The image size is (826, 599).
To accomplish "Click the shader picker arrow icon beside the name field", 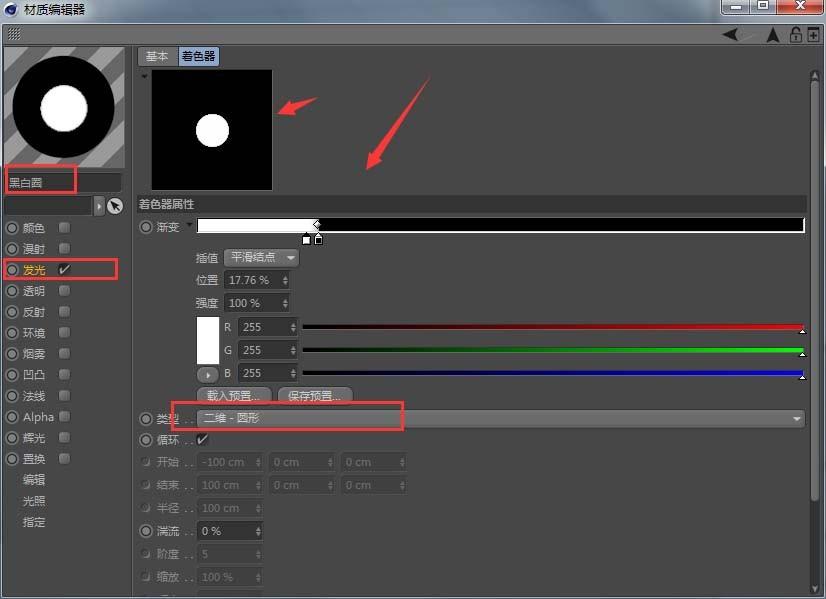I will click(x=100, y=205).
